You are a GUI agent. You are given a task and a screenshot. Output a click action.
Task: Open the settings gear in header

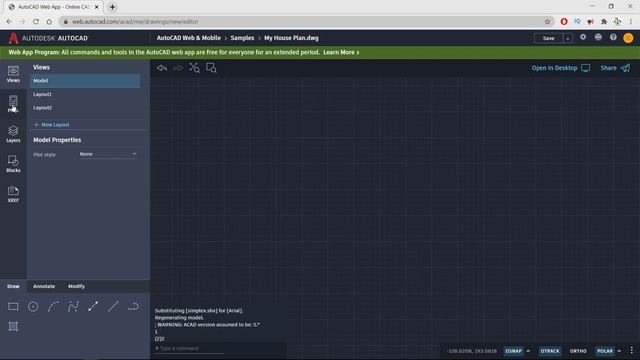point(583,37)
